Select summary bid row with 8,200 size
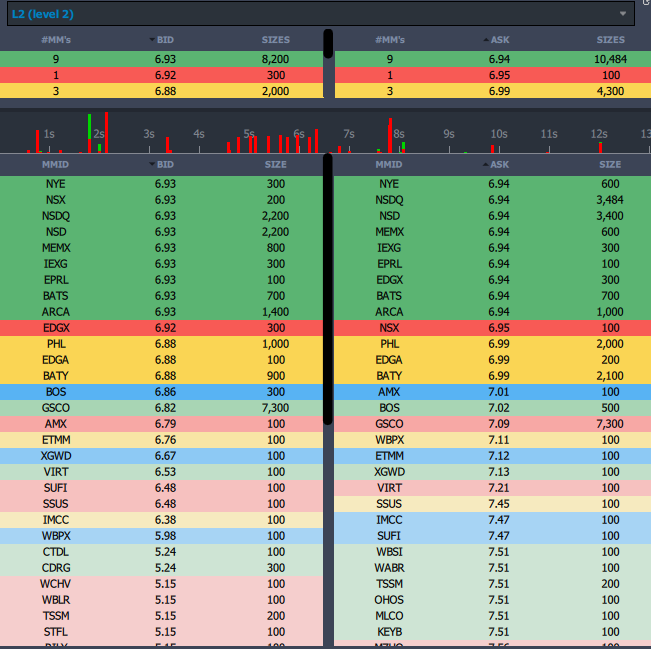This screenshot has height=649, width=651. tap(162, 59)
